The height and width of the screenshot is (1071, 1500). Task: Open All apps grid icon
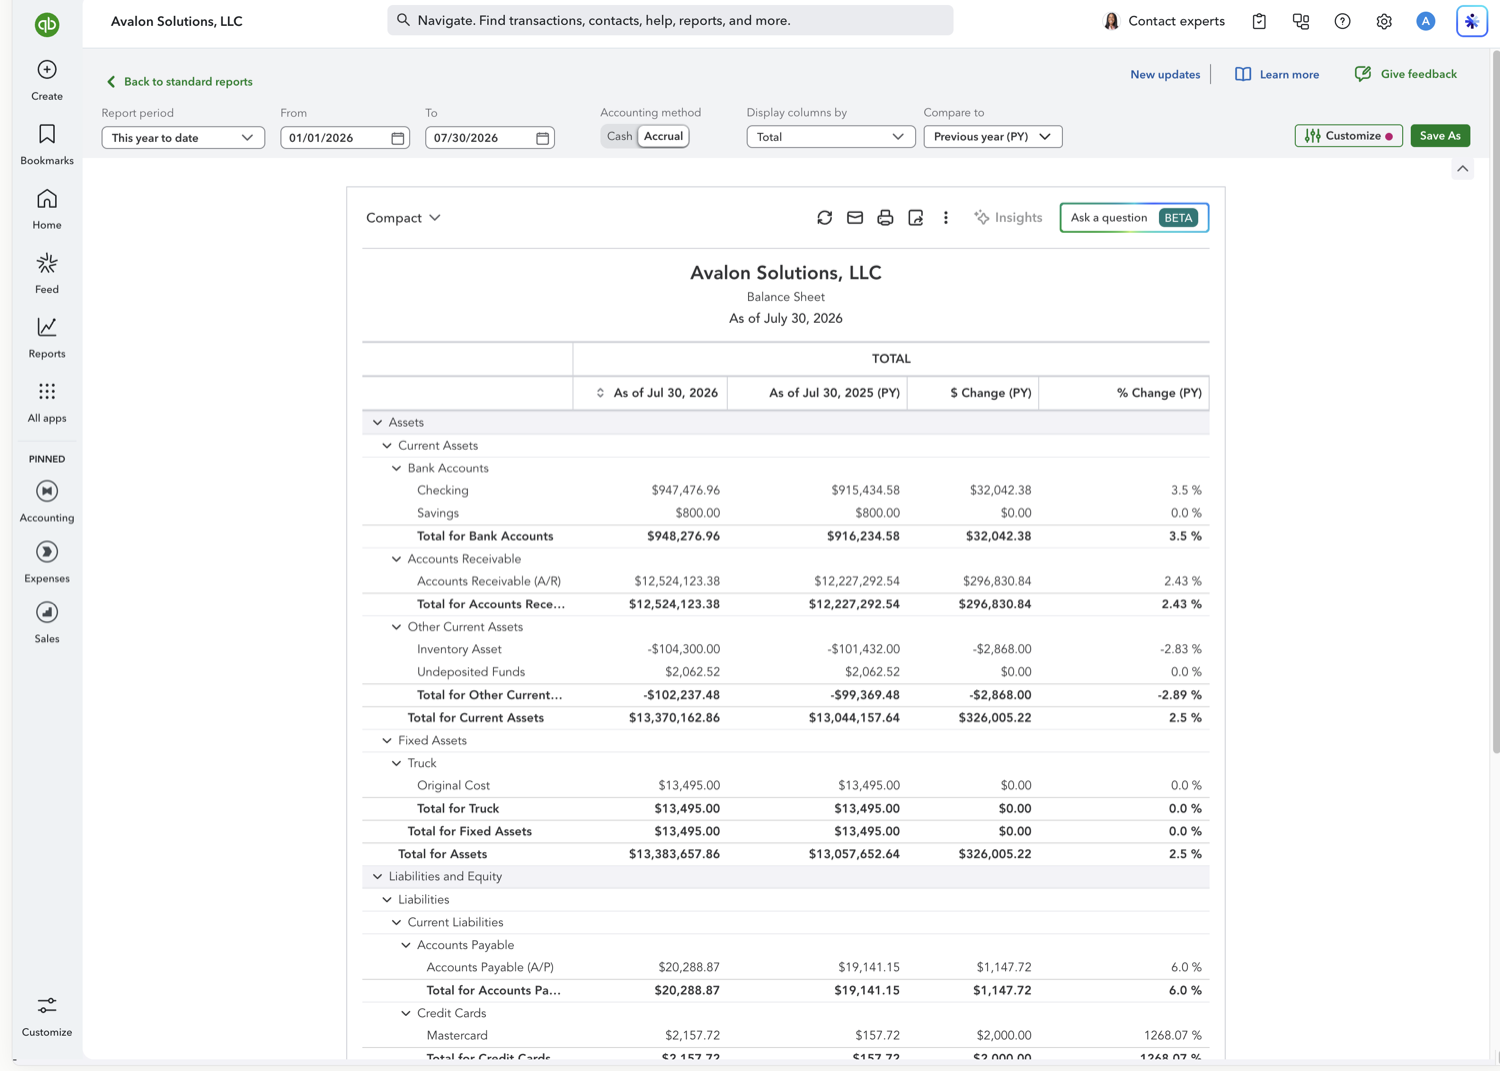pos(47,391)
